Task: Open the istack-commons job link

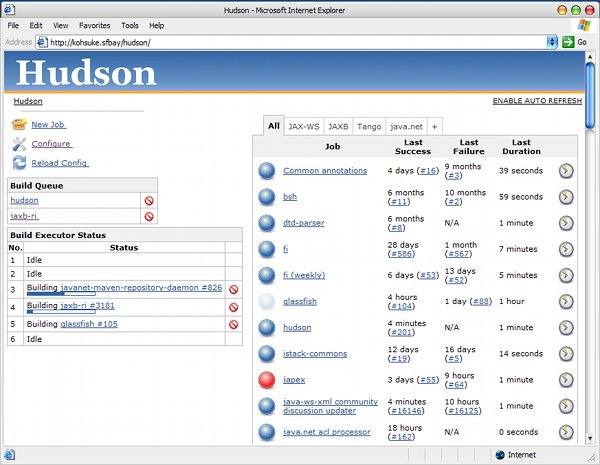Action: pos(315,354)
